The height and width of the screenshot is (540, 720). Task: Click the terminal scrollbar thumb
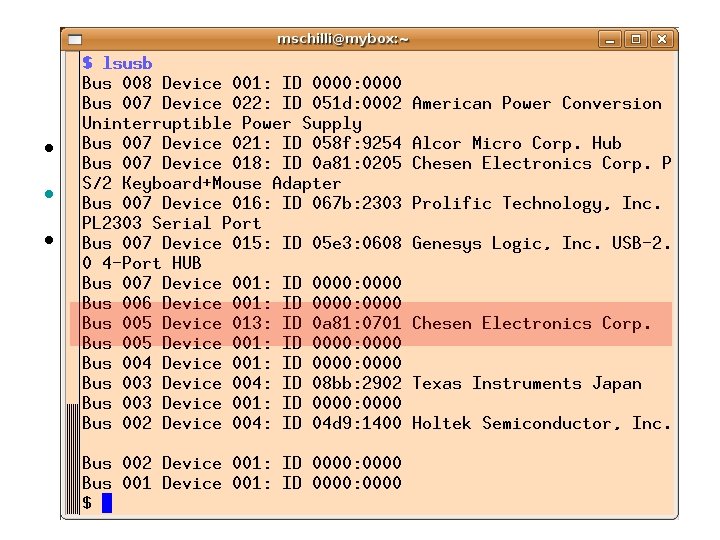tap(73, 459)
